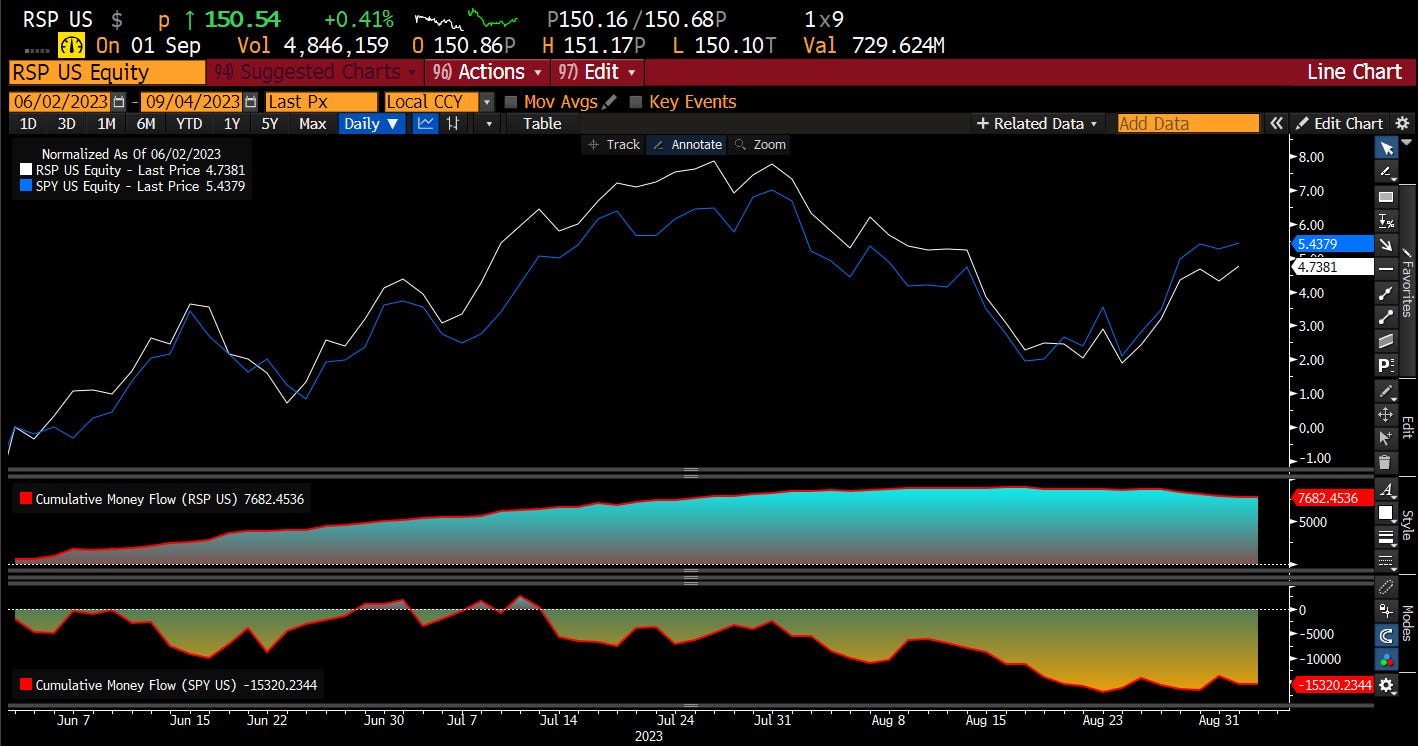Choose the rectangle annotation tool

tap(1386, 196)
